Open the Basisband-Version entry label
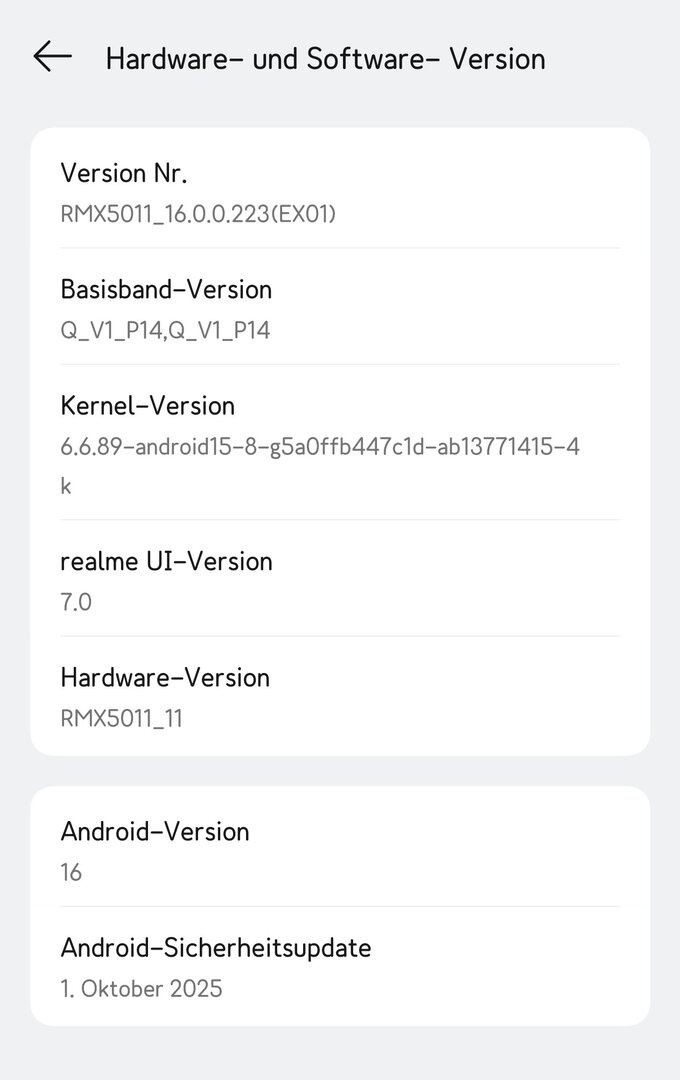The height and width of the screenshot is (1080, 680). click(166, 289)
